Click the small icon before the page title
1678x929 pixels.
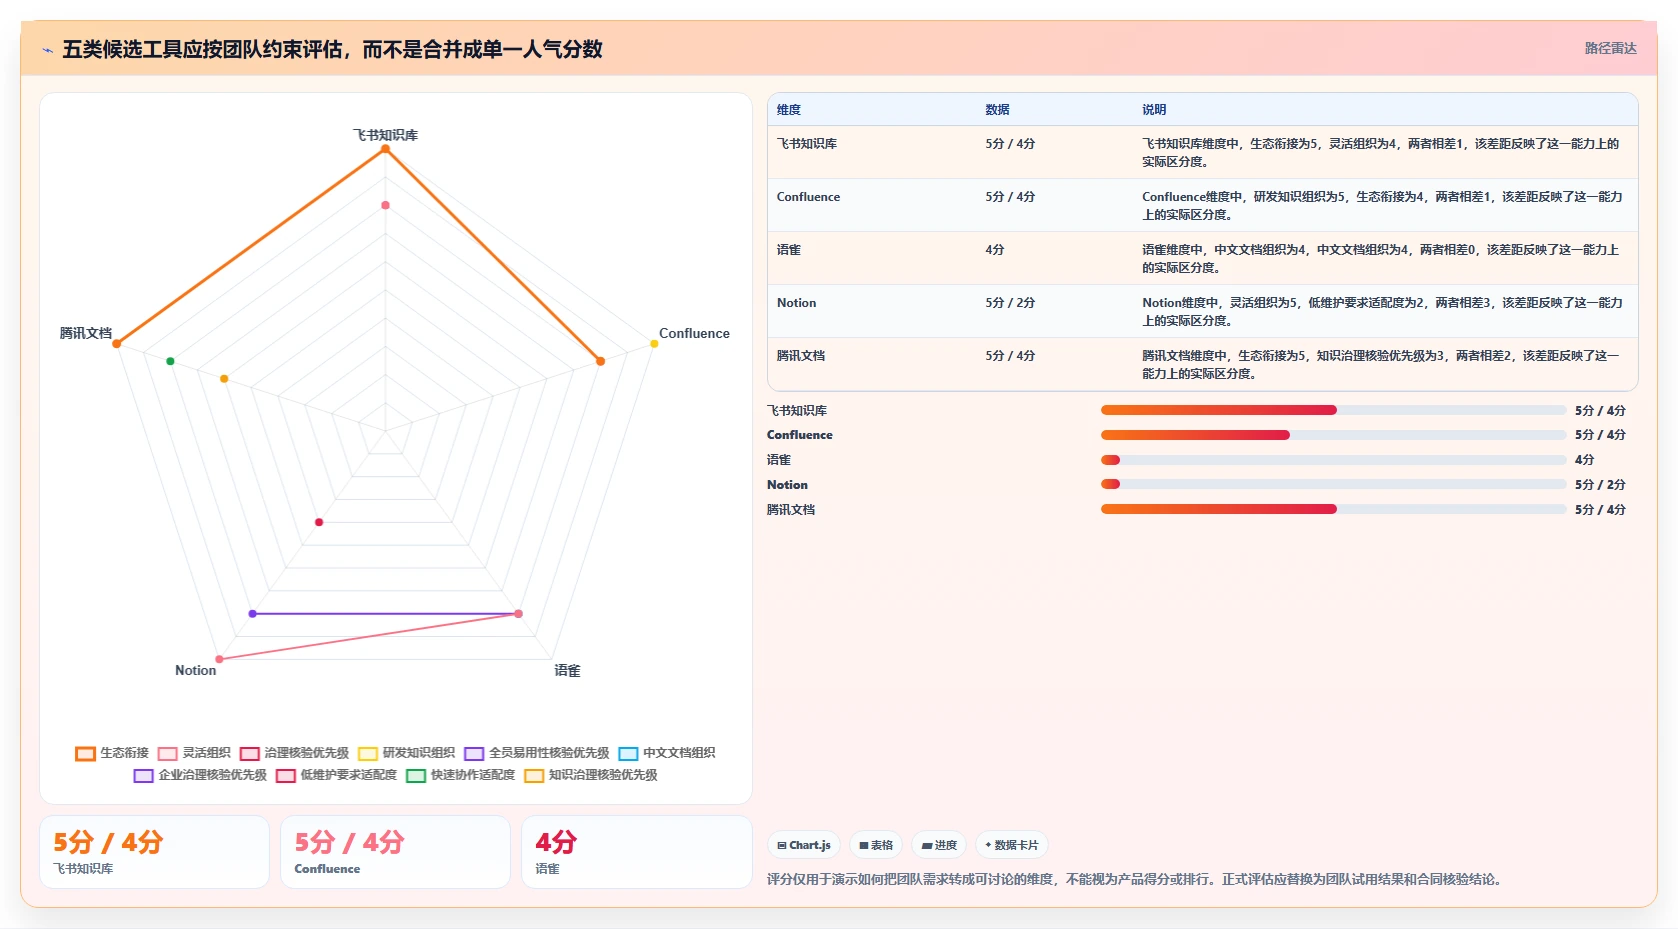coord(47,50)
